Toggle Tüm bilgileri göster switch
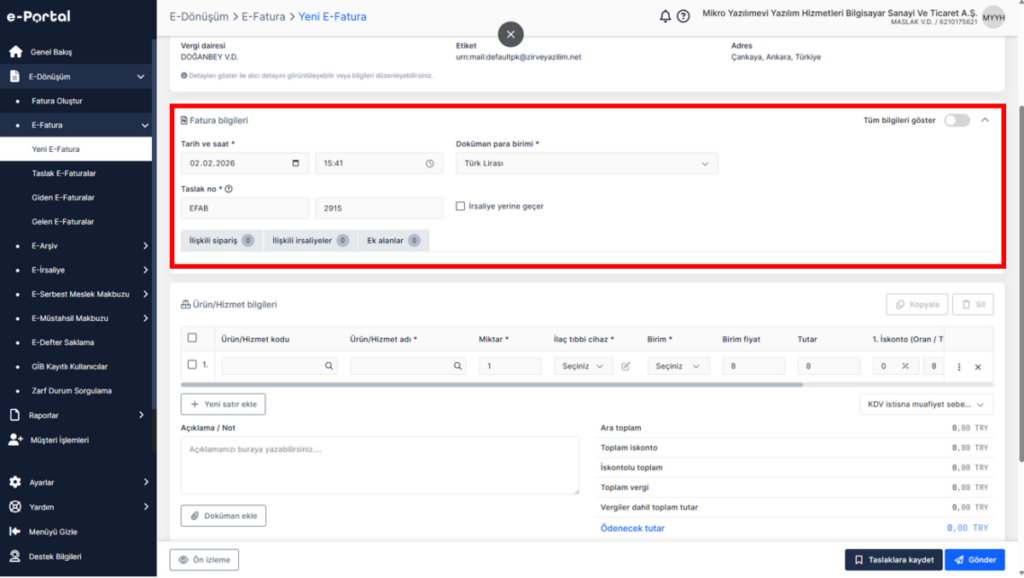 (957, 120)
